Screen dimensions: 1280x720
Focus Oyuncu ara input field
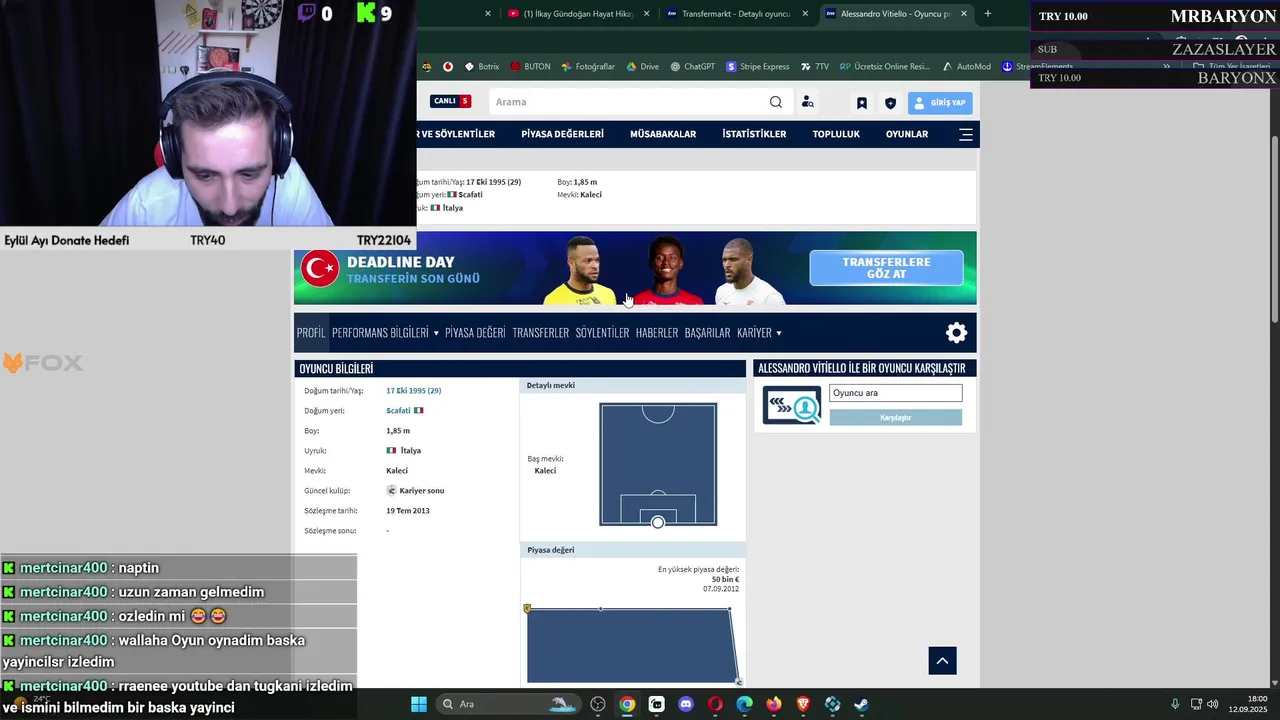click(x=895, y=393)
